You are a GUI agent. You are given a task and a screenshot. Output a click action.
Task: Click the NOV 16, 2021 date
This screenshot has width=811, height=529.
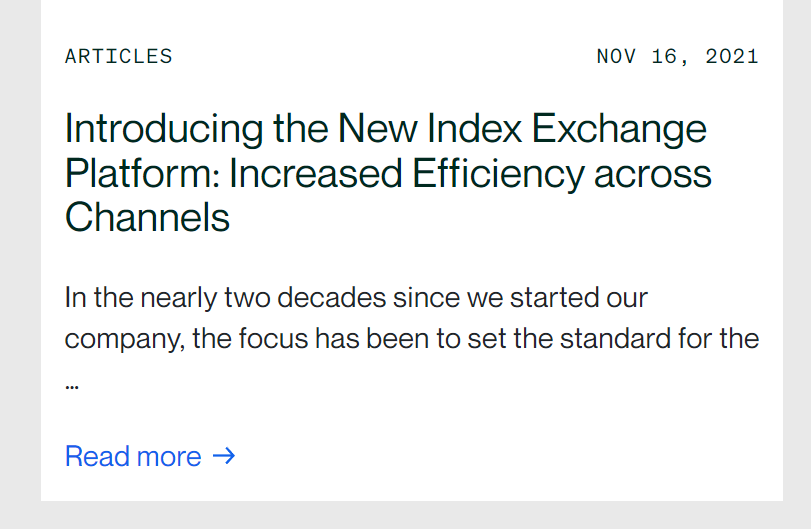tap(678, 56)
